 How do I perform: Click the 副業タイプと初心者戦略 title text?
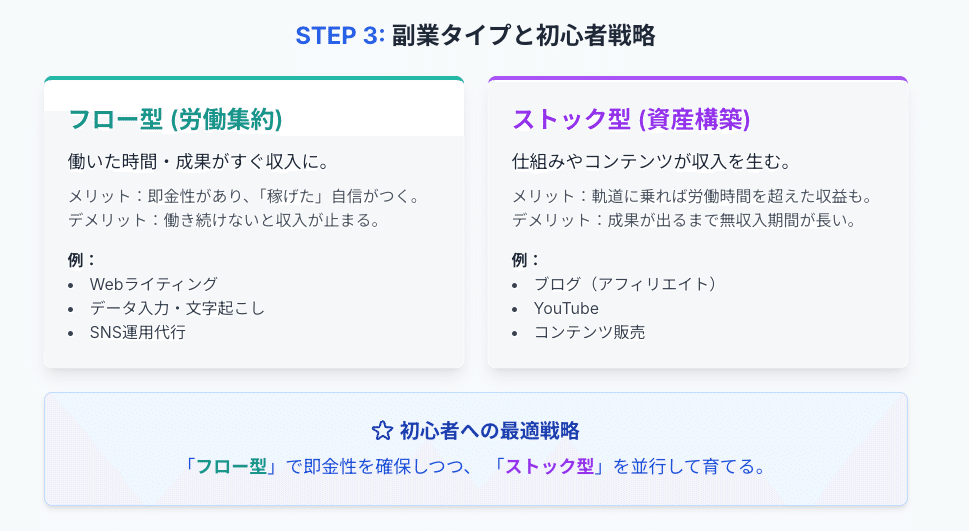pos(523,36)
